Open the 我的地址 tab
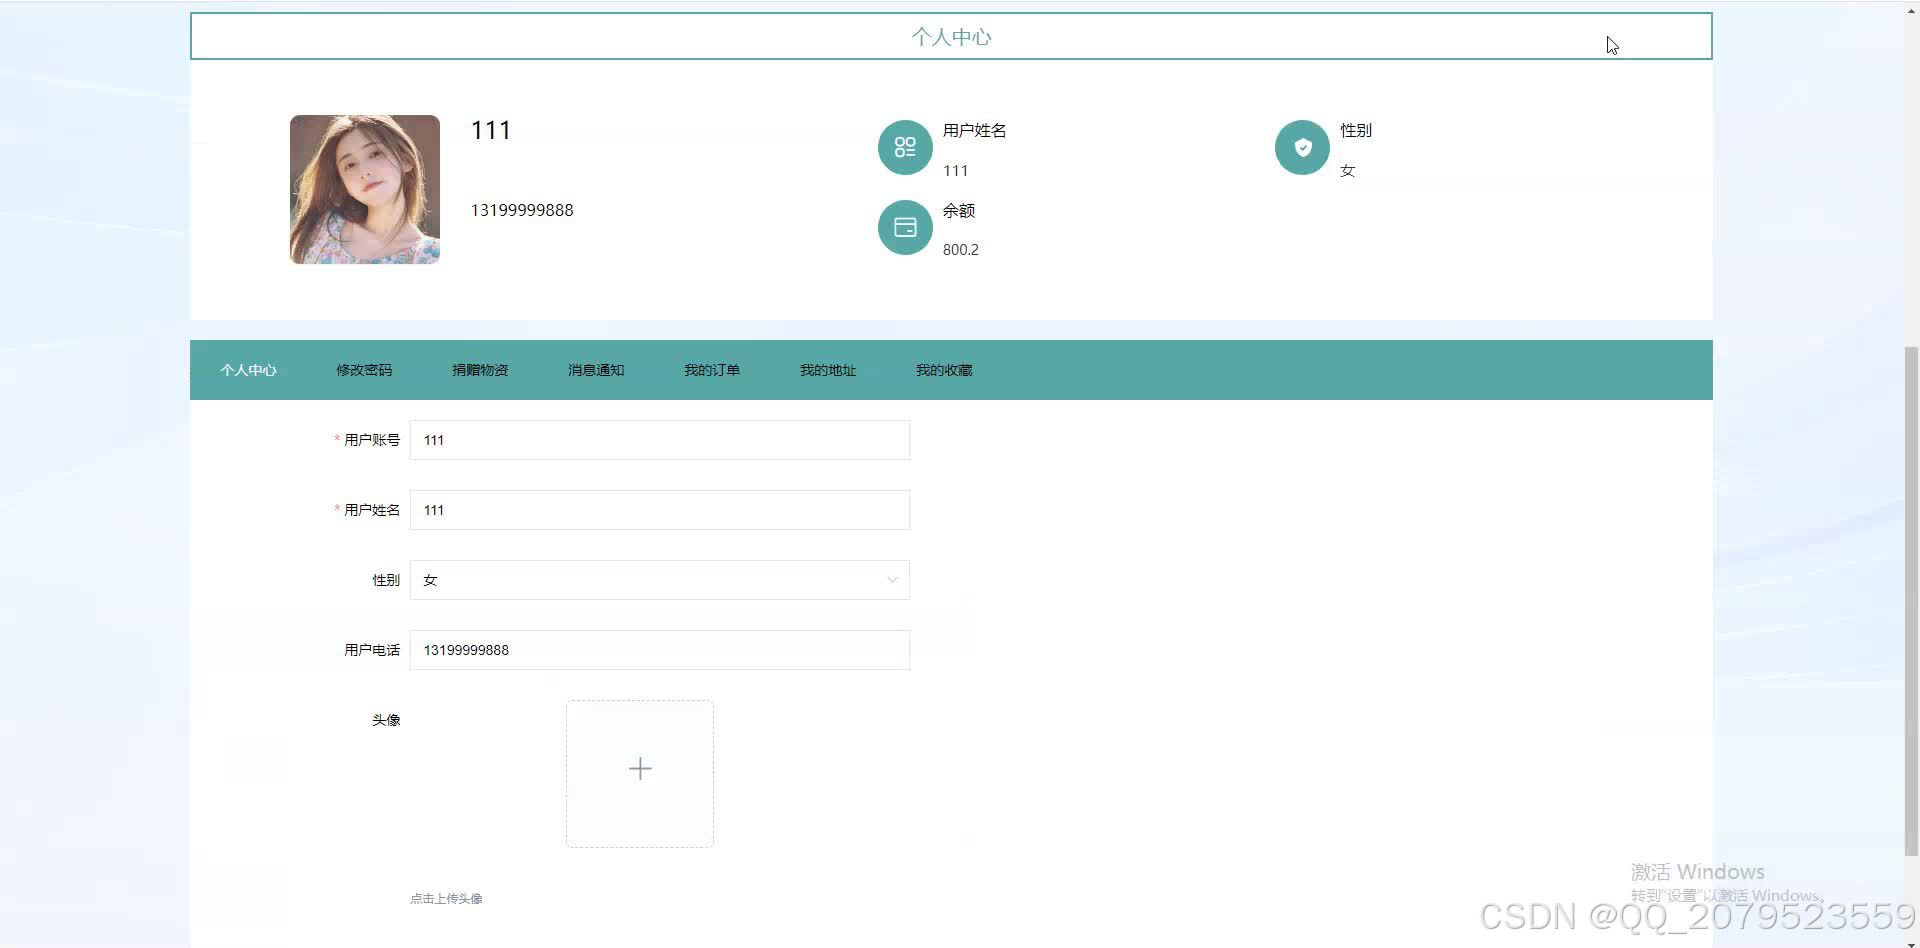 pyautogui.click(x=828, y=370)
